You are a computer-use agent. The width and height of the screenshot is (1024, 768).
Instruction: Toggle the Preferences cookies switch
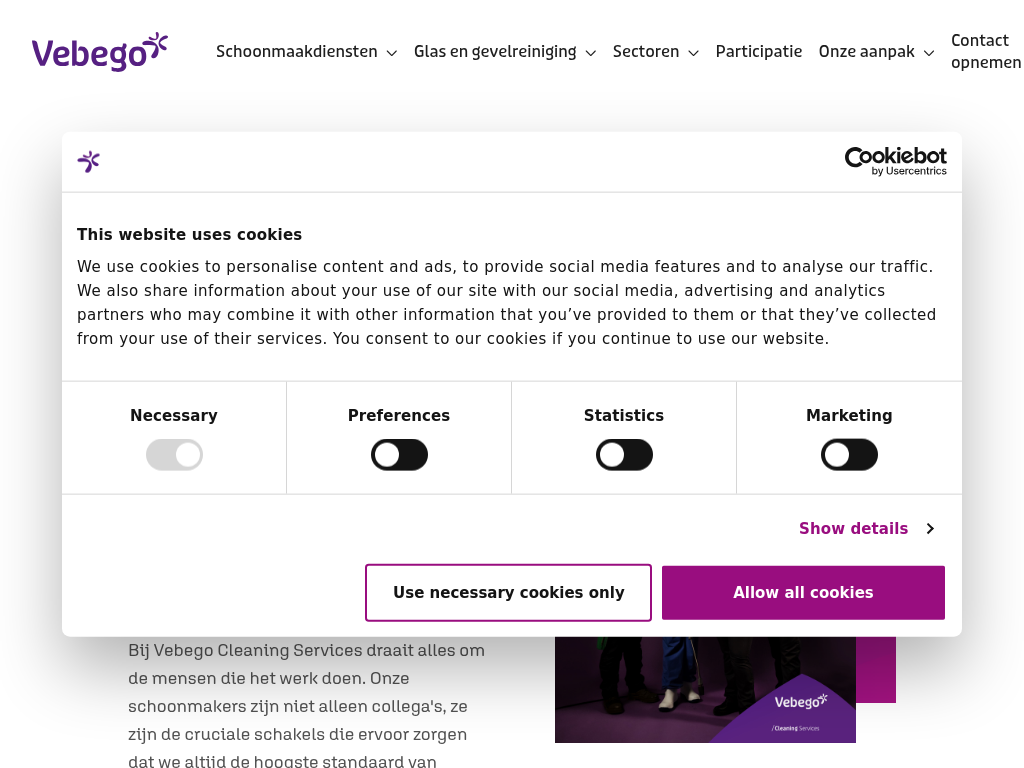coord(399,455)
